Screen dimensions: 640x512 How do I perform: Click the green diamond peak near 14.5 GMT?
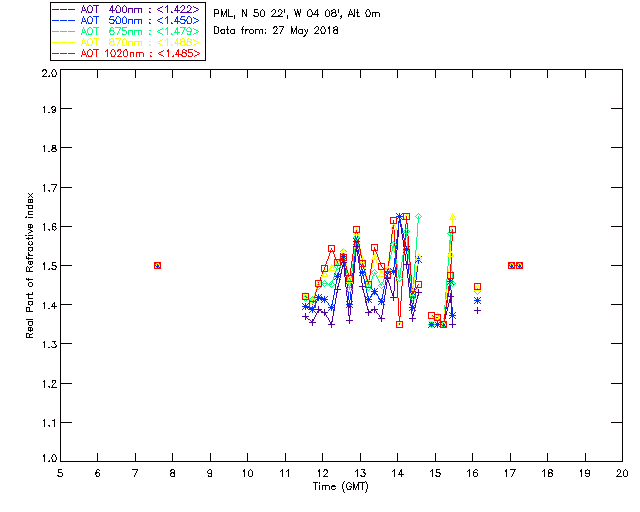click(418, 216)
